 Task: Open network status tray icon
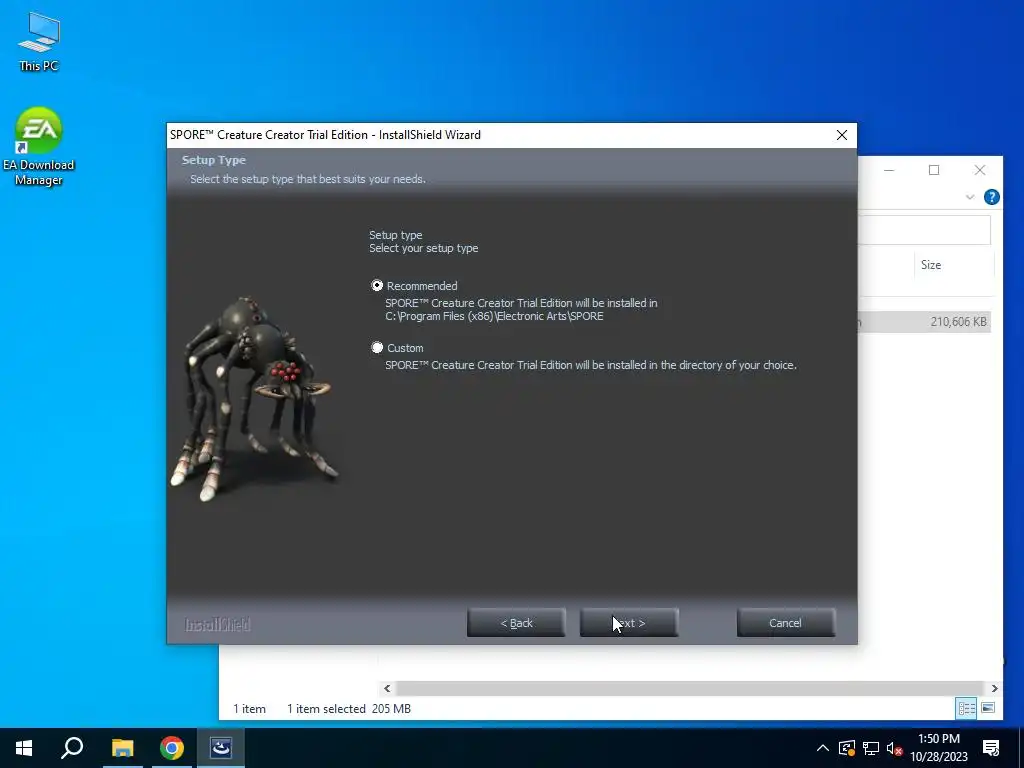pyautogui.click(x=871, y=748)
